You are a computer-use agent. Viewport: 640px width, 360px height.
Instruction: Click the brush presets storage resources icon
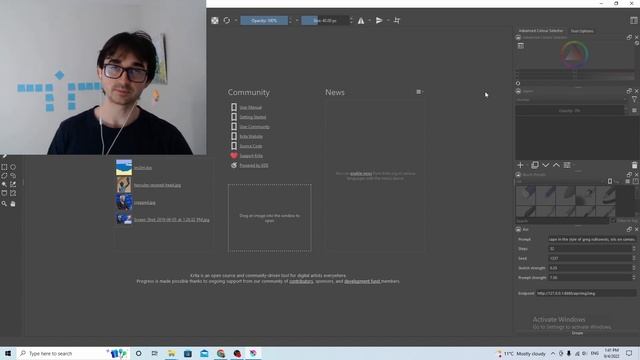(636, 181)
